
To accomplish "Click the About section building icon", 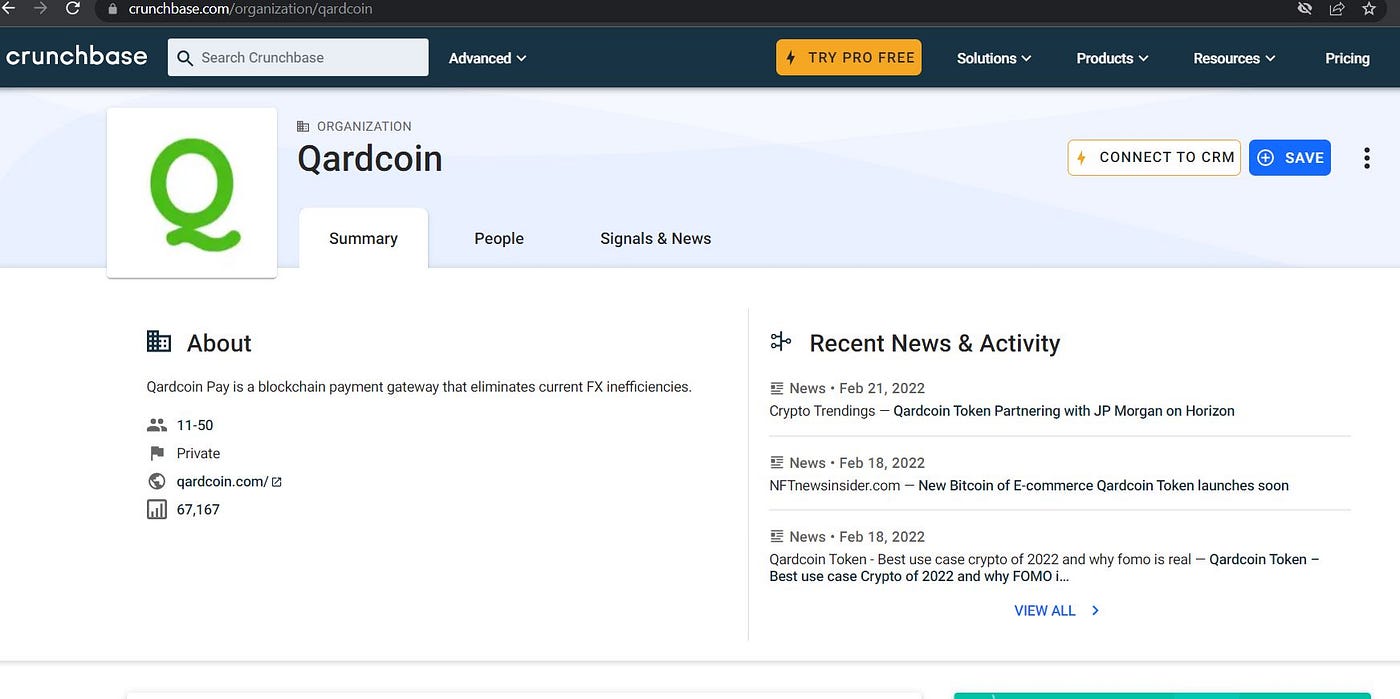I will pos(159,342).
